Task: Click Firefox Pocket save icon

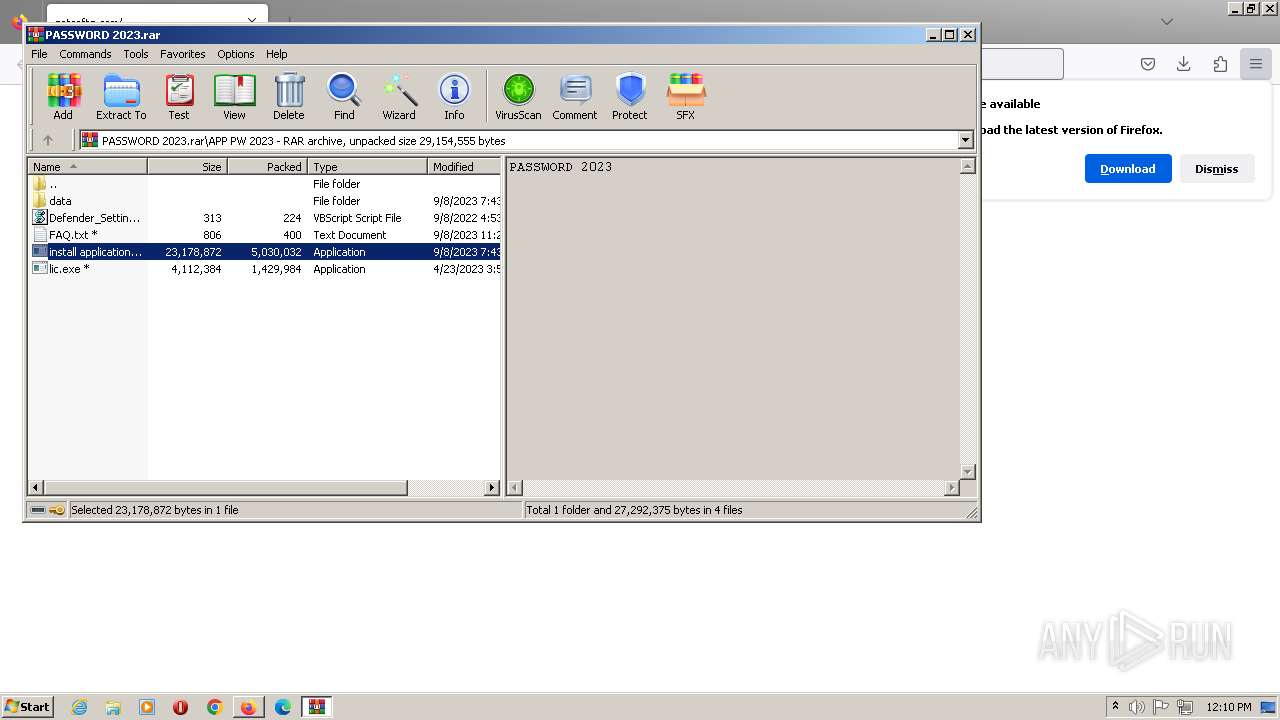Action: click(1148, 64)
